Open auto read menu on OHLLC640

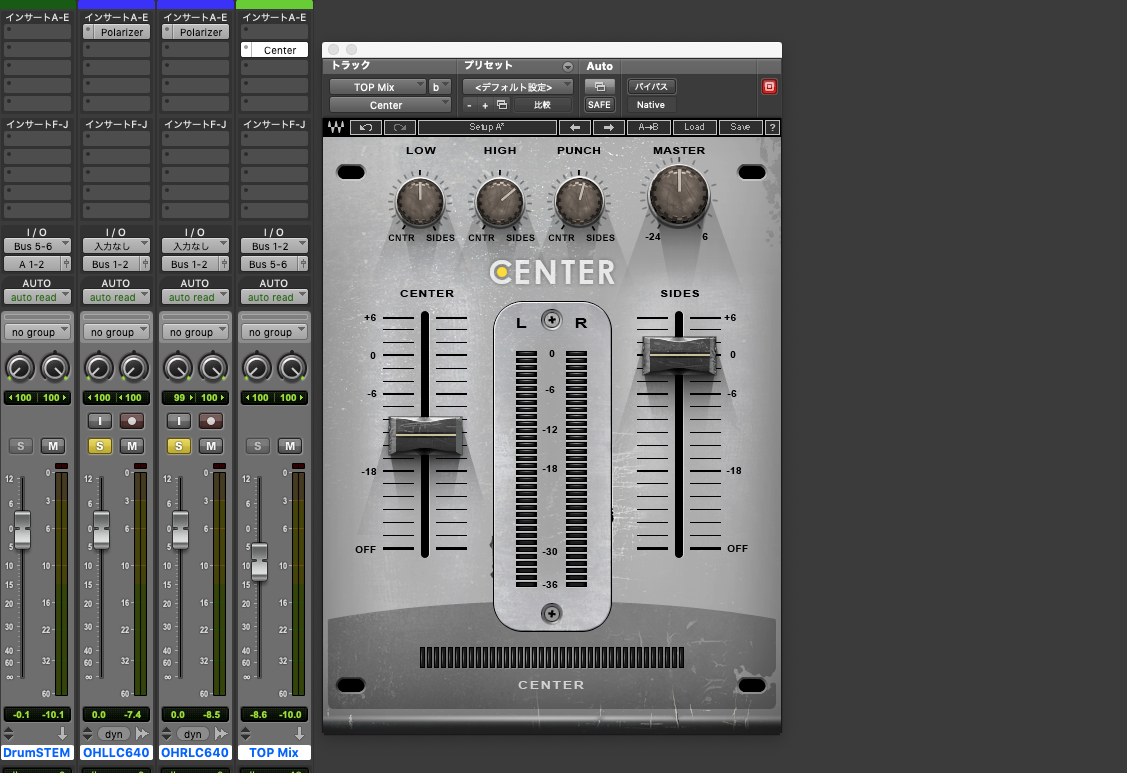[x=116, y=297]
